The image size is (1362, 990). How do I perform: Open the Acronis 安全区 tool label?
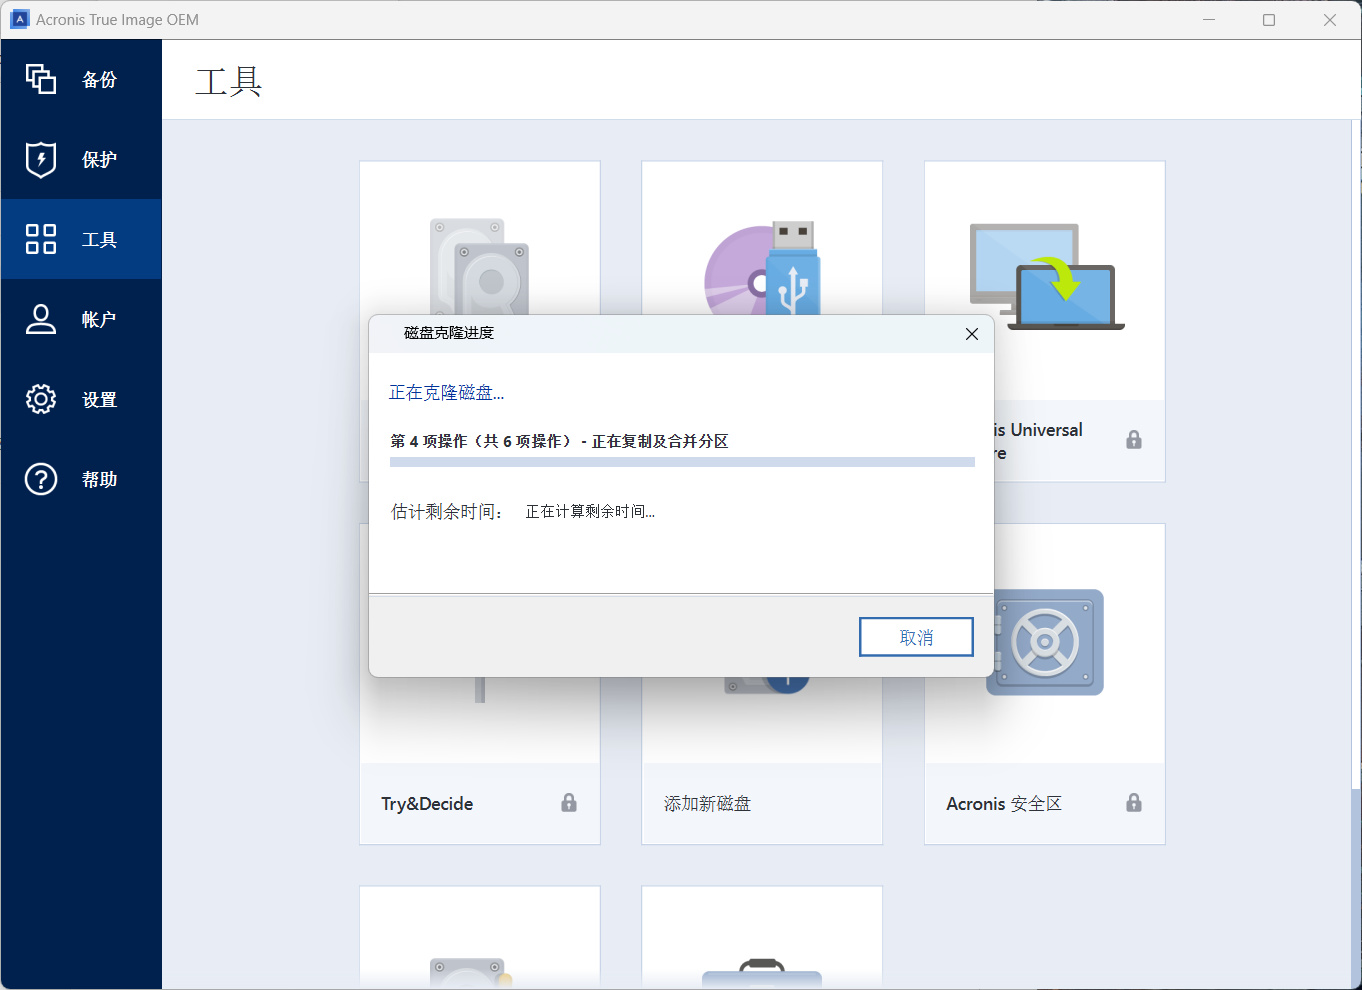click(x=1004, y=804)
